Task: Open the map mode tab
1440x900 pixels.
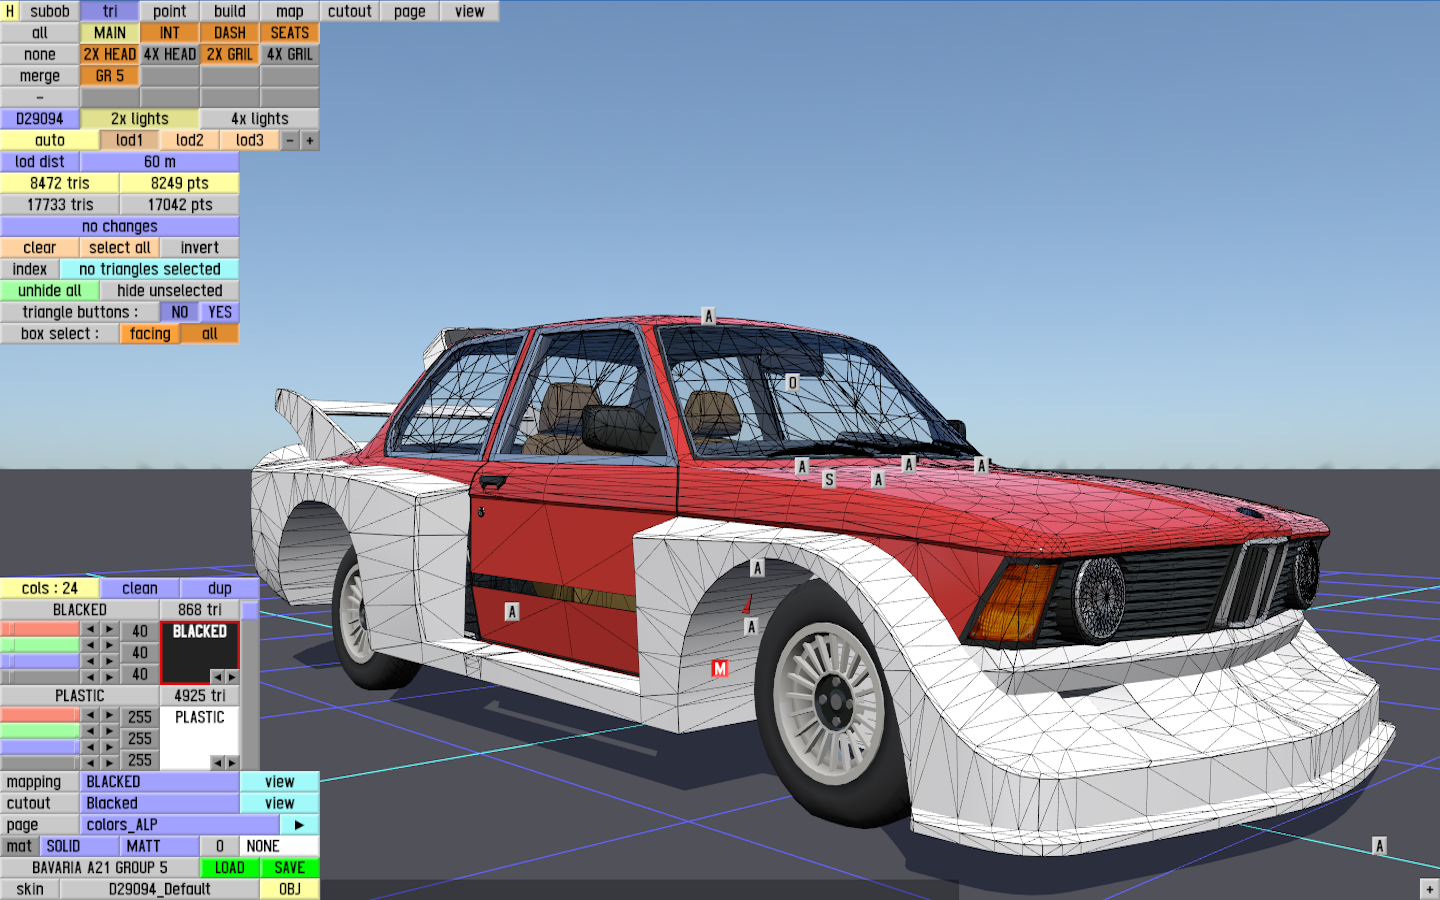Action: pyautogui.click(x=290, y=11)
